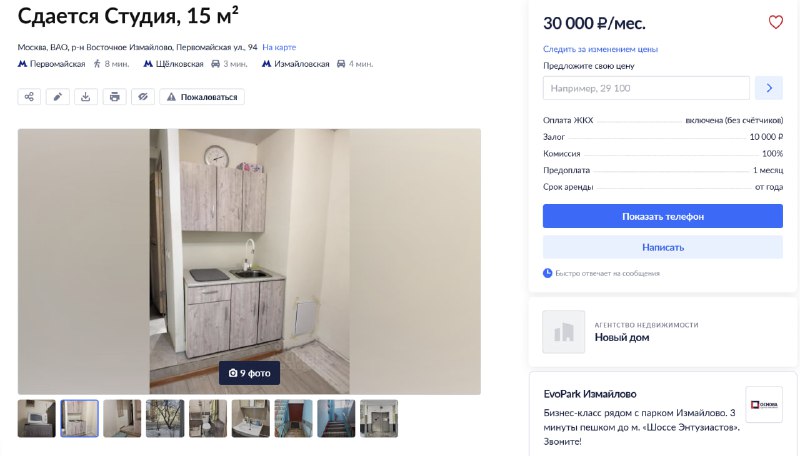Add listing to favorites heart icon
The image size is (800, 456).
pyautogui.click(x=776, y=22)
